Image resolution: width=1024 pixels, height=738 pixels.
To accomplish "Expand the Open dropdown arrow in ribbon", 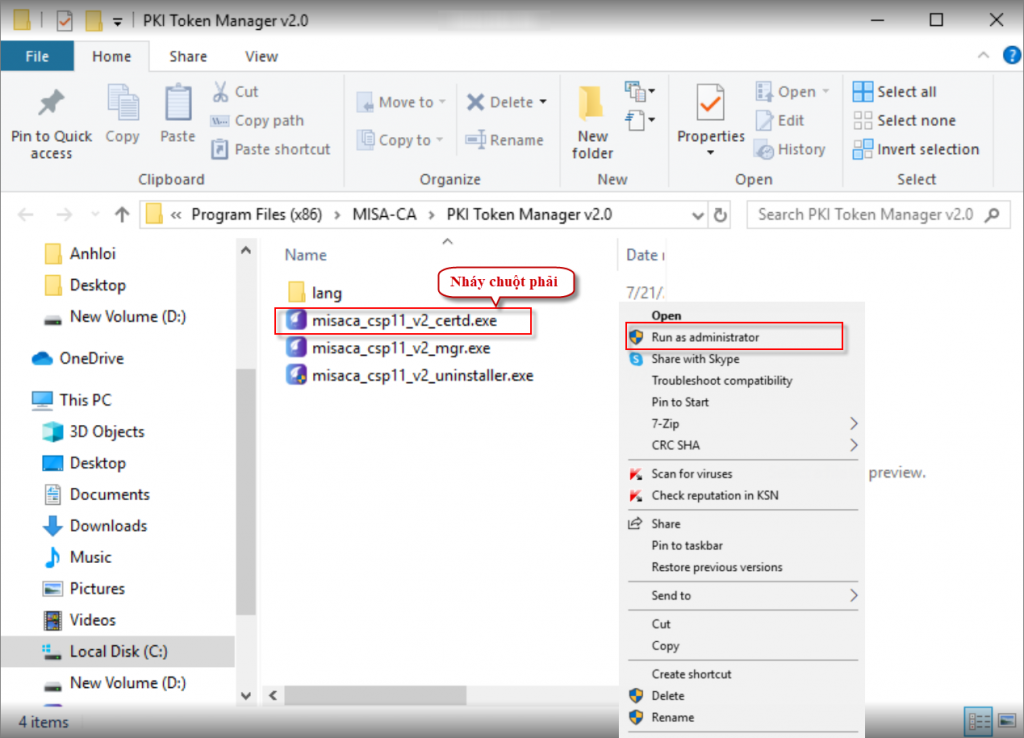I will click(x=825, y=91).
